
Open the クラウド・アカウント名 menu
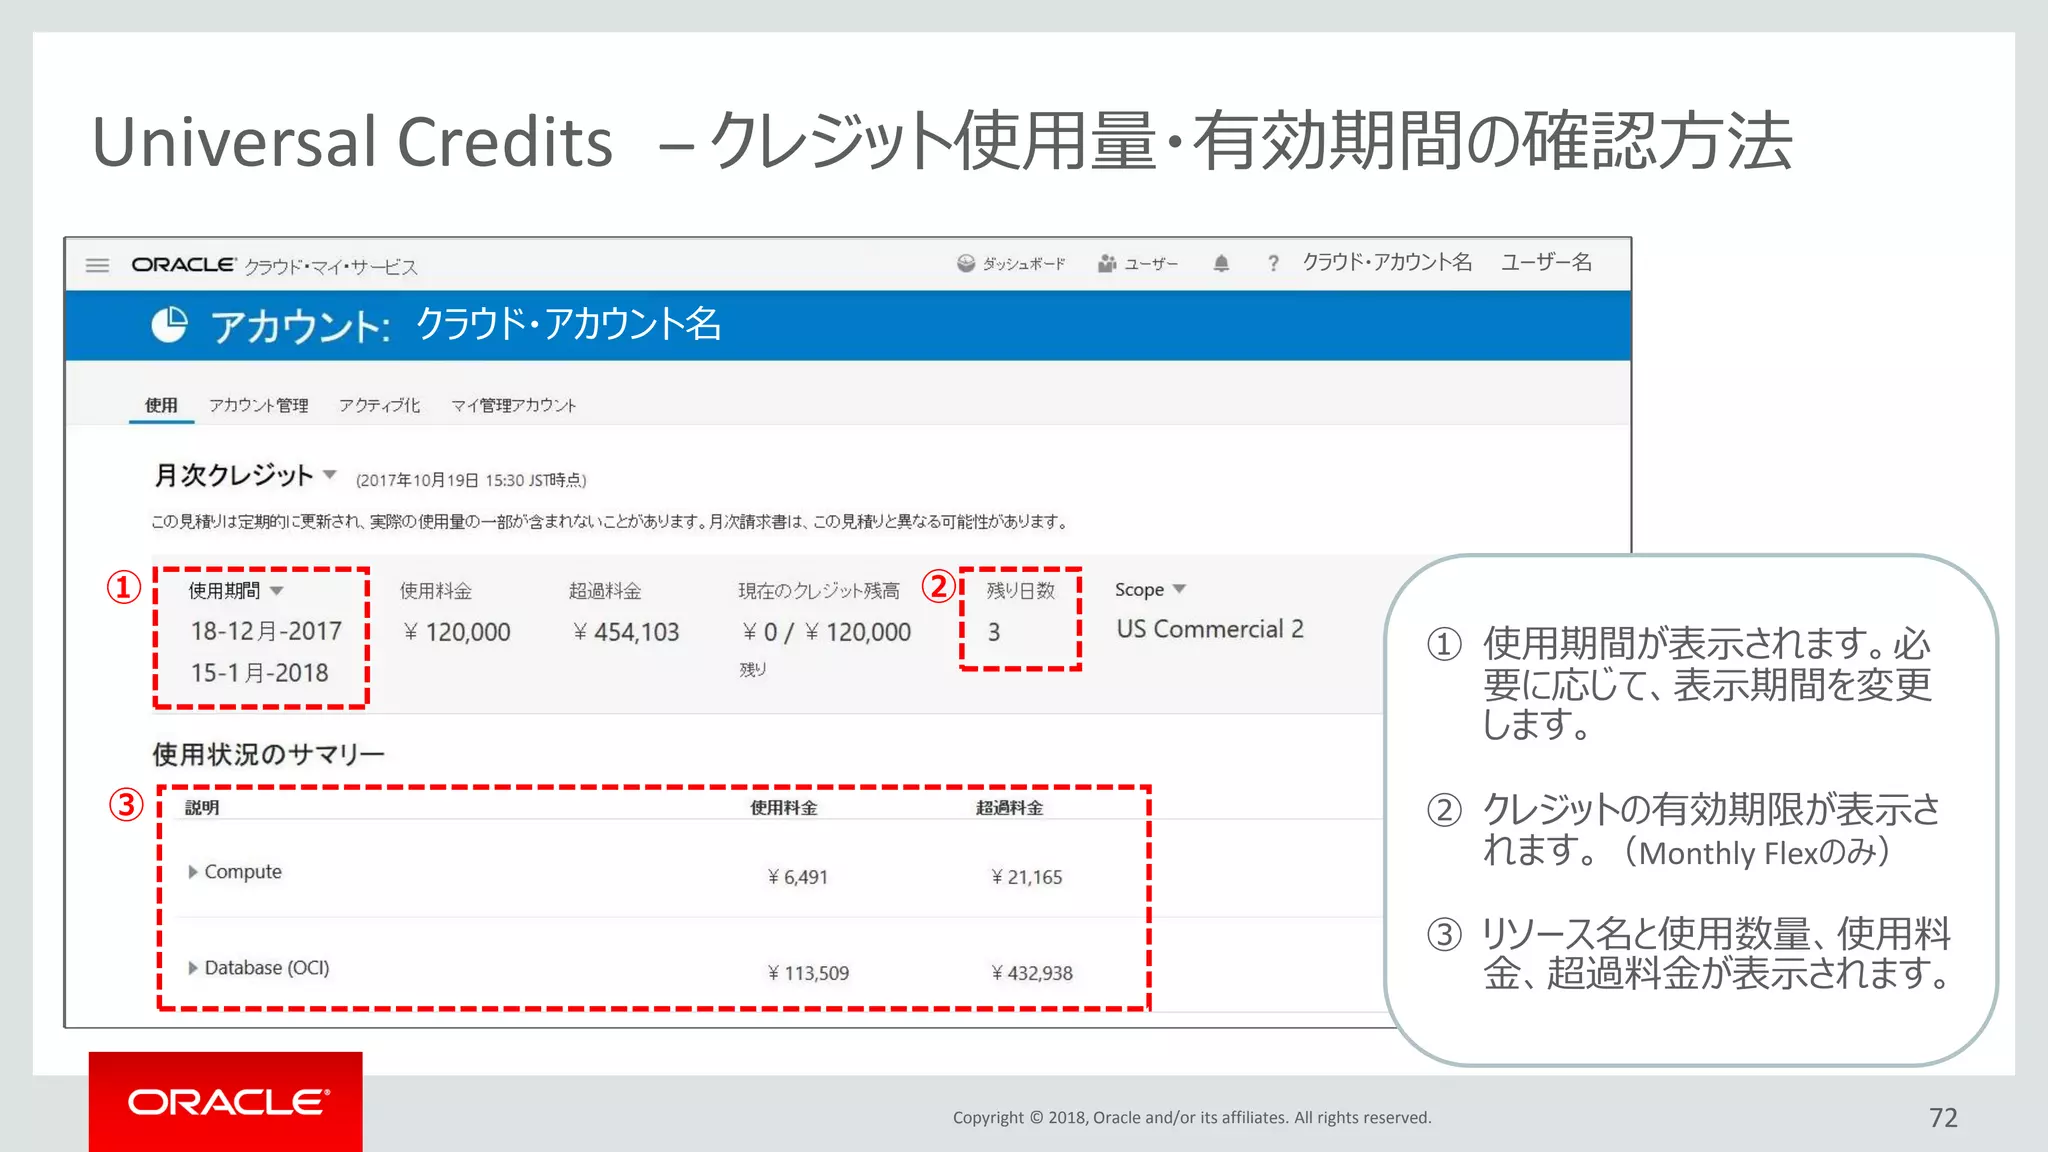click(x=1387, y=262)
